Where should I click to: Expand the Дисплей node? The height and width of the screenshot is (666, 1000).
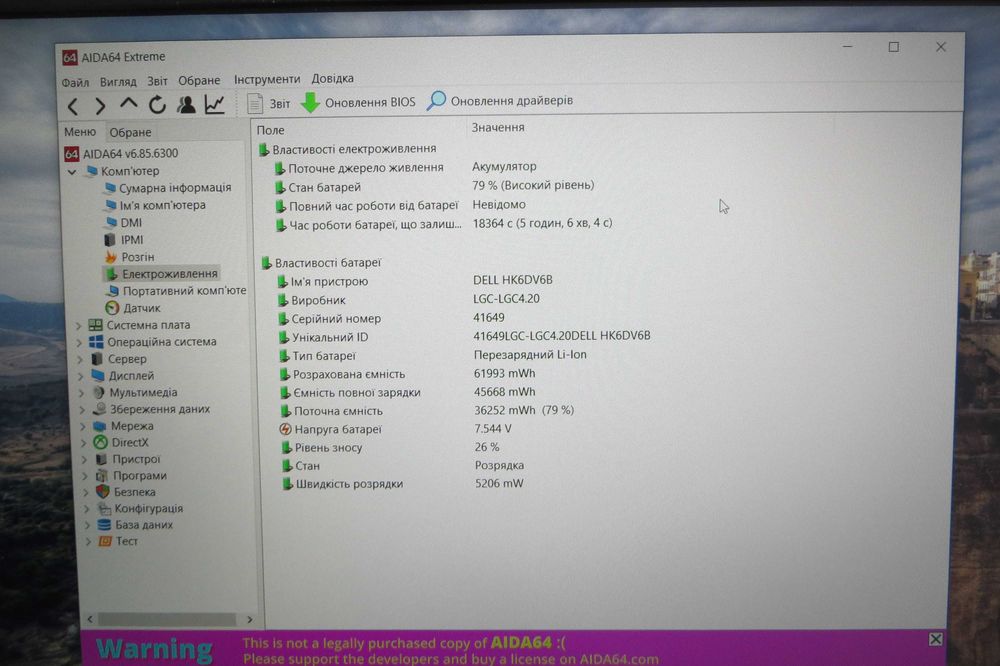pyautogui.click(x=81, y=376)
